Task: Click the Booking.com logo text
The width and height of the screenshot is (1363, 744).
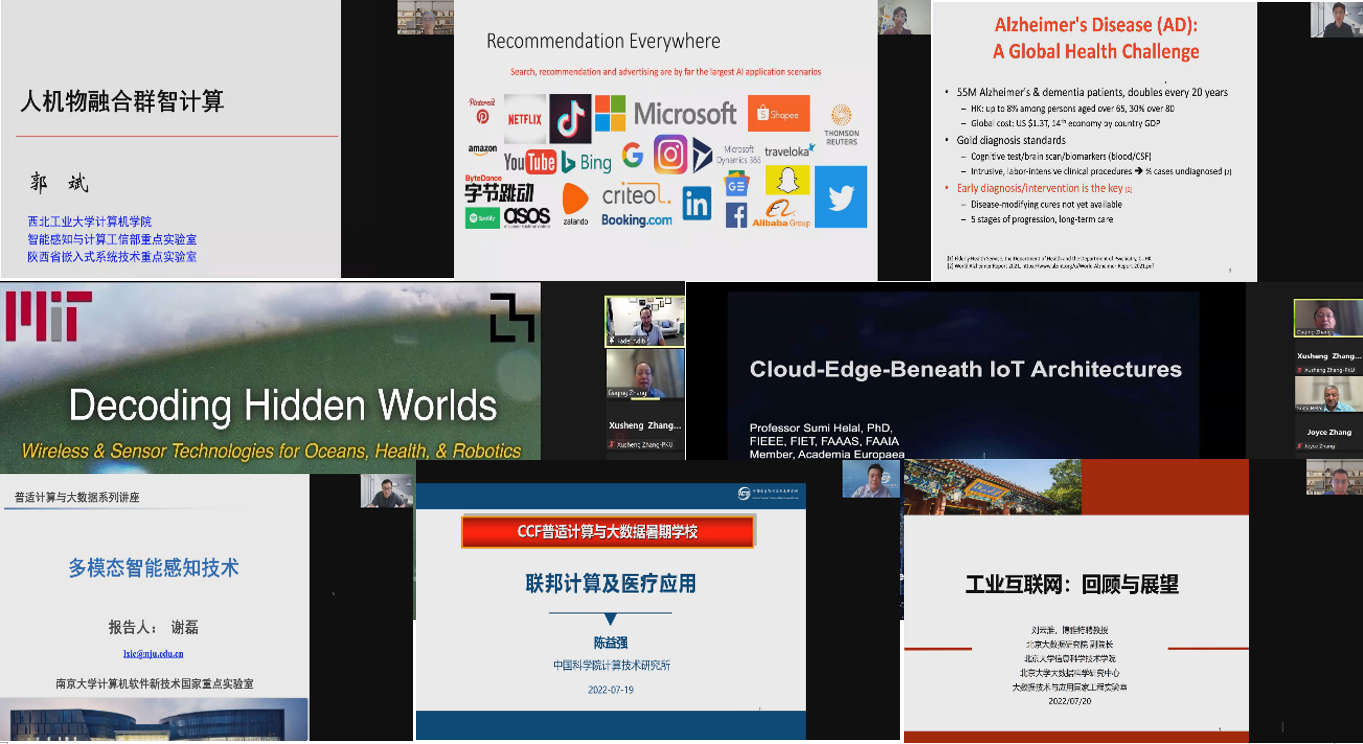Action: 636,220
